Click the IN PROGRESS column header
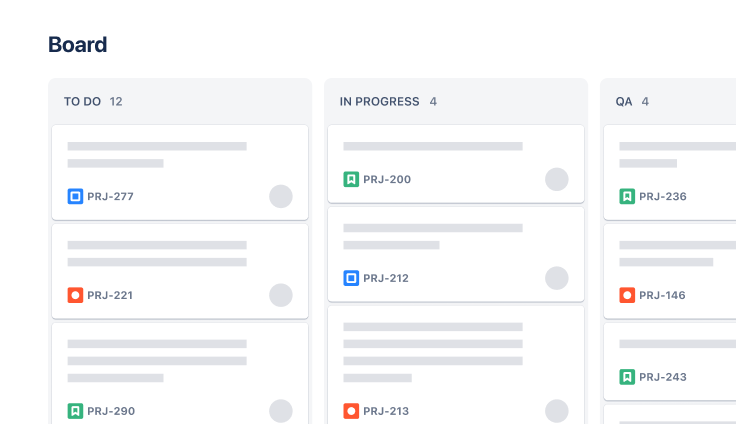 click(x=379, y=101)
